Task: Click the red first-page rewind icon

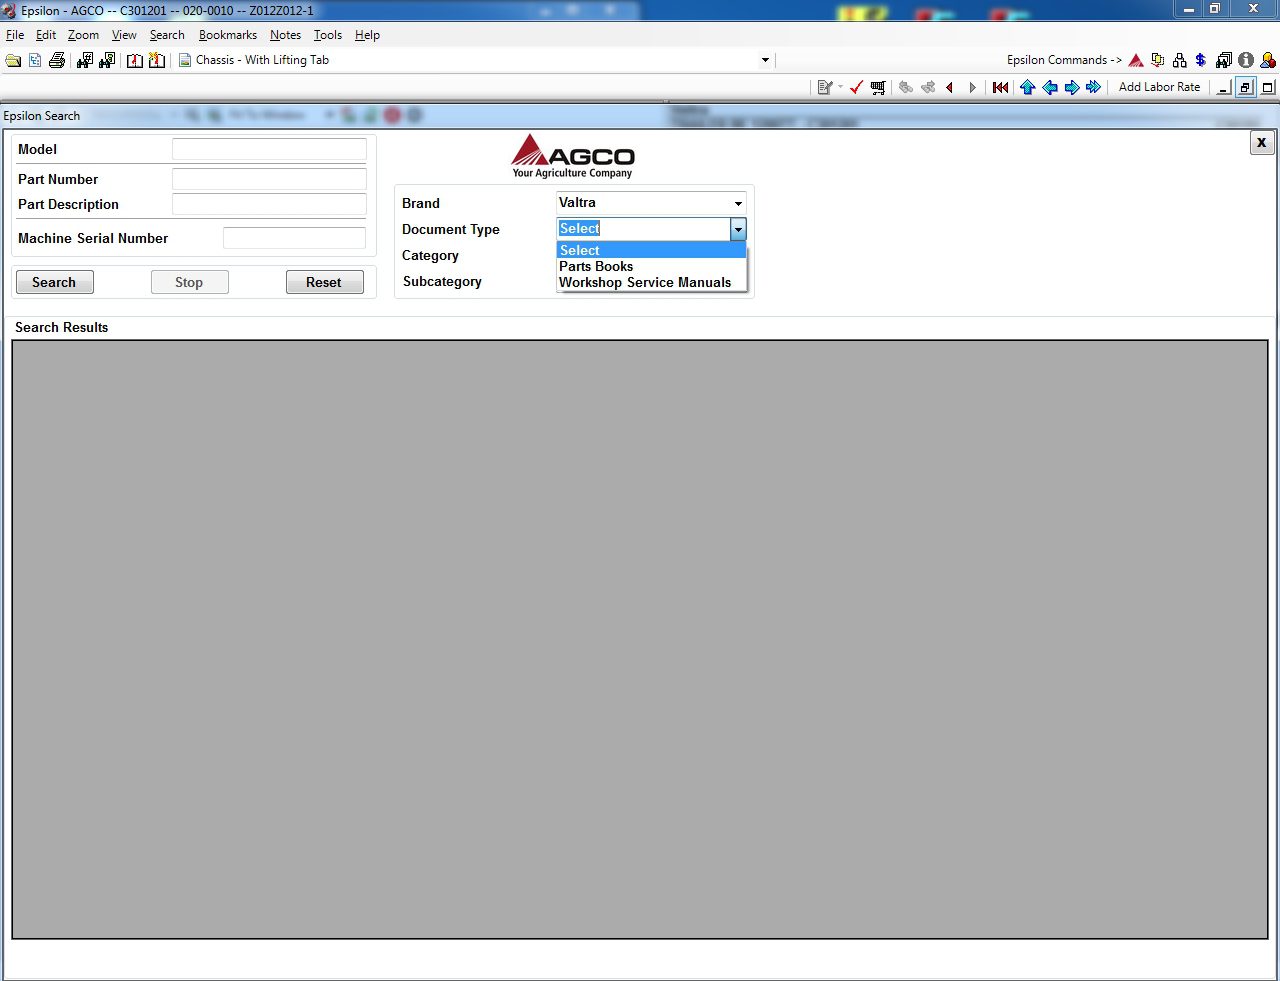Action: click(1000, 87)
